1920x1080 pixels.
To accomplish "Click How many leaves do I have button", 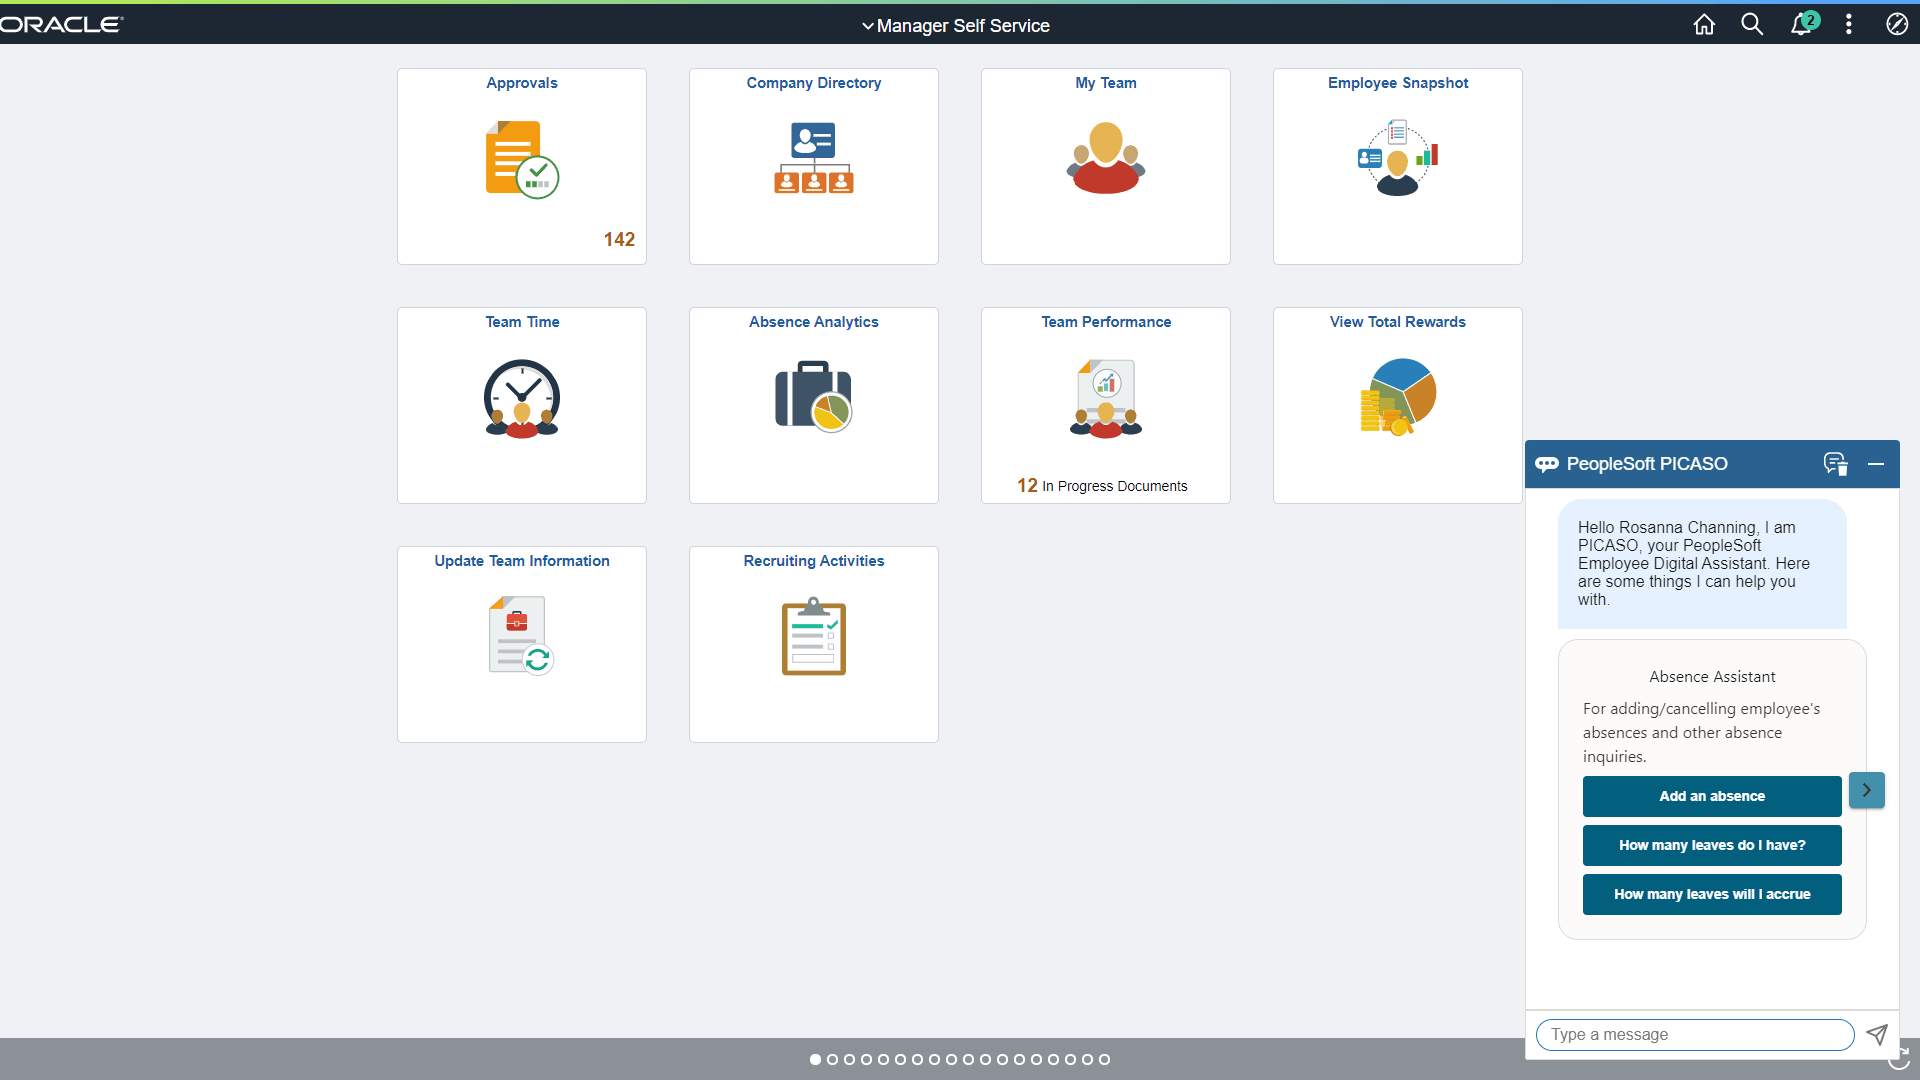I will click(1711, 845).
